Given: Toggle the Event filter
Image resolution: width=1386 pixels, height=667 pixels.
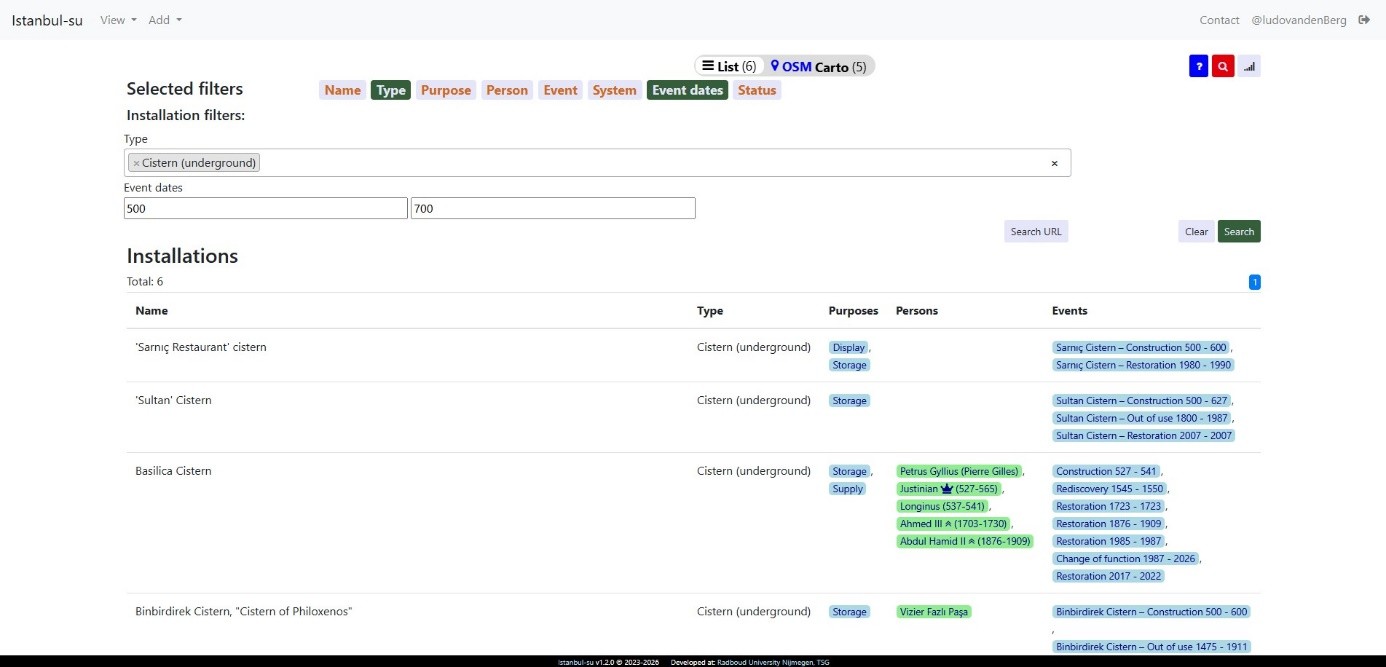Looking at the screenshot, I should [x=560, y=90].
